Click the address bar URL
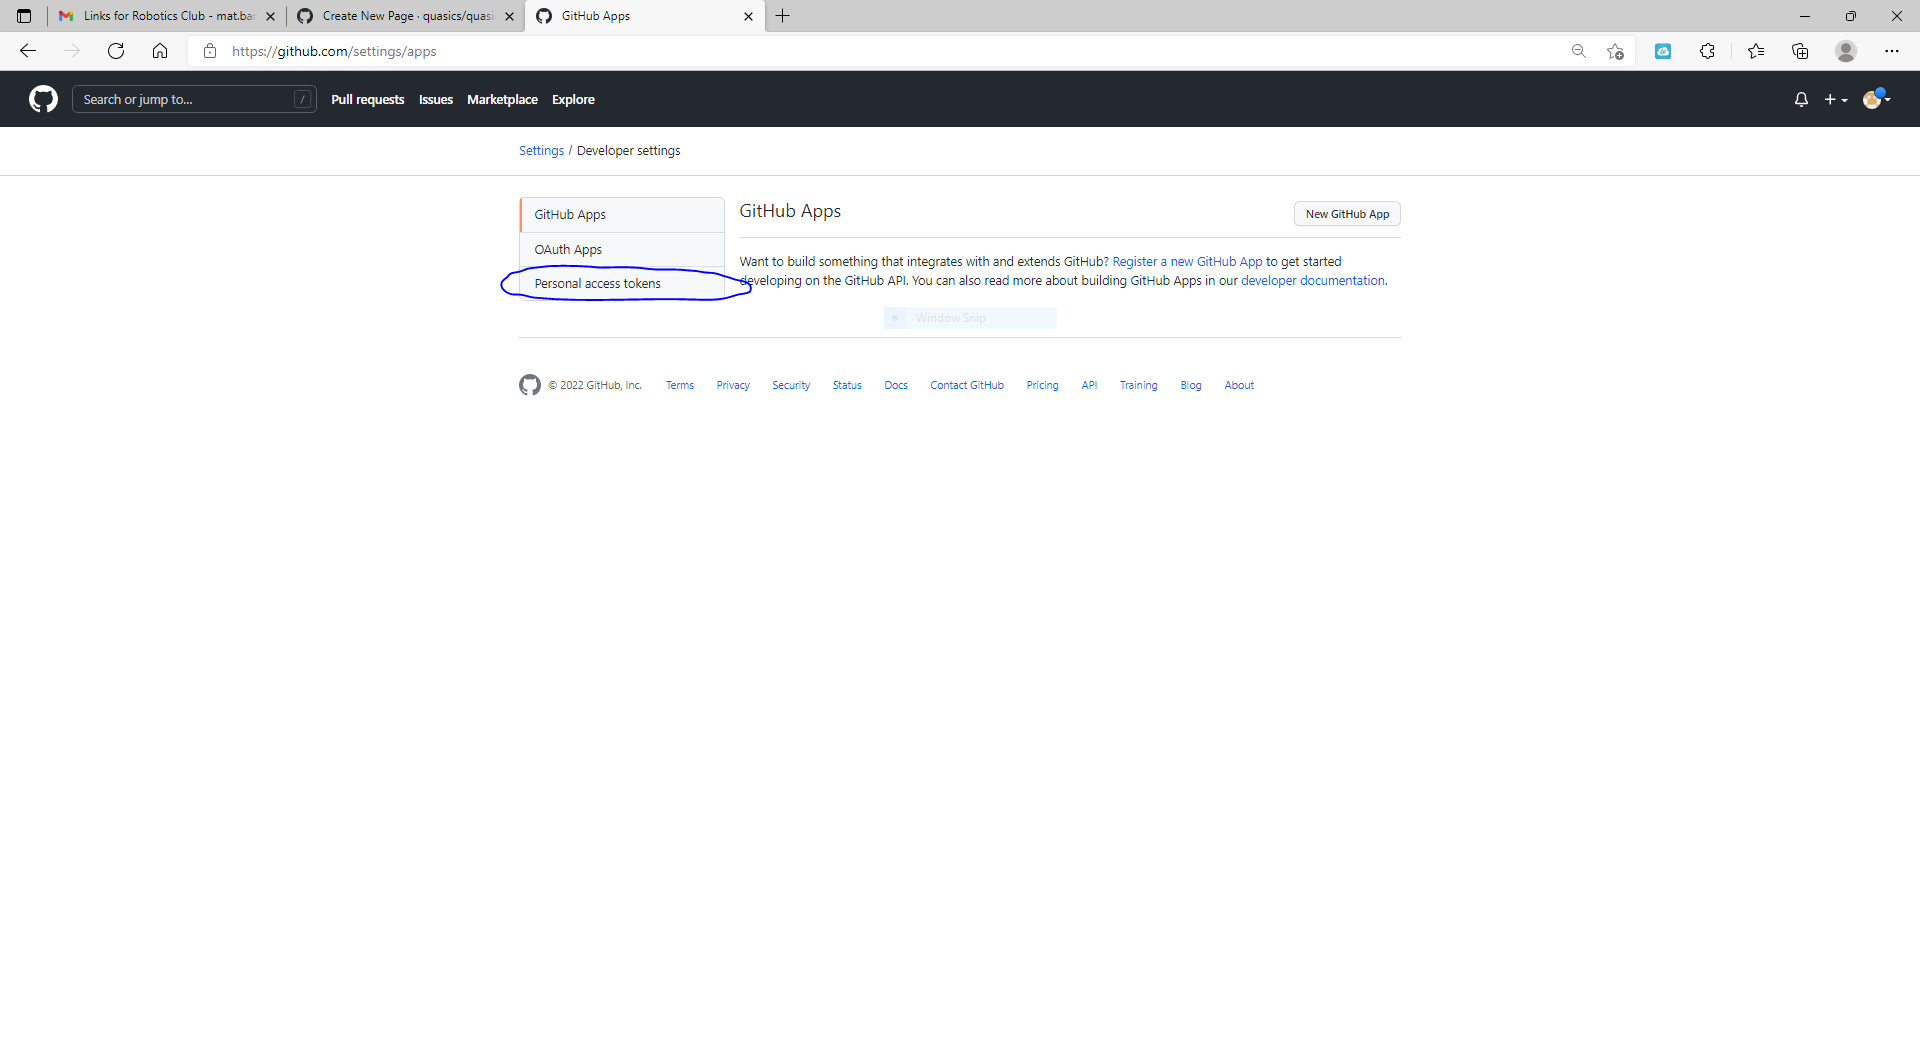This screenshot has height=1040, width=1920. pyautogui.click(x=334, y=51)
